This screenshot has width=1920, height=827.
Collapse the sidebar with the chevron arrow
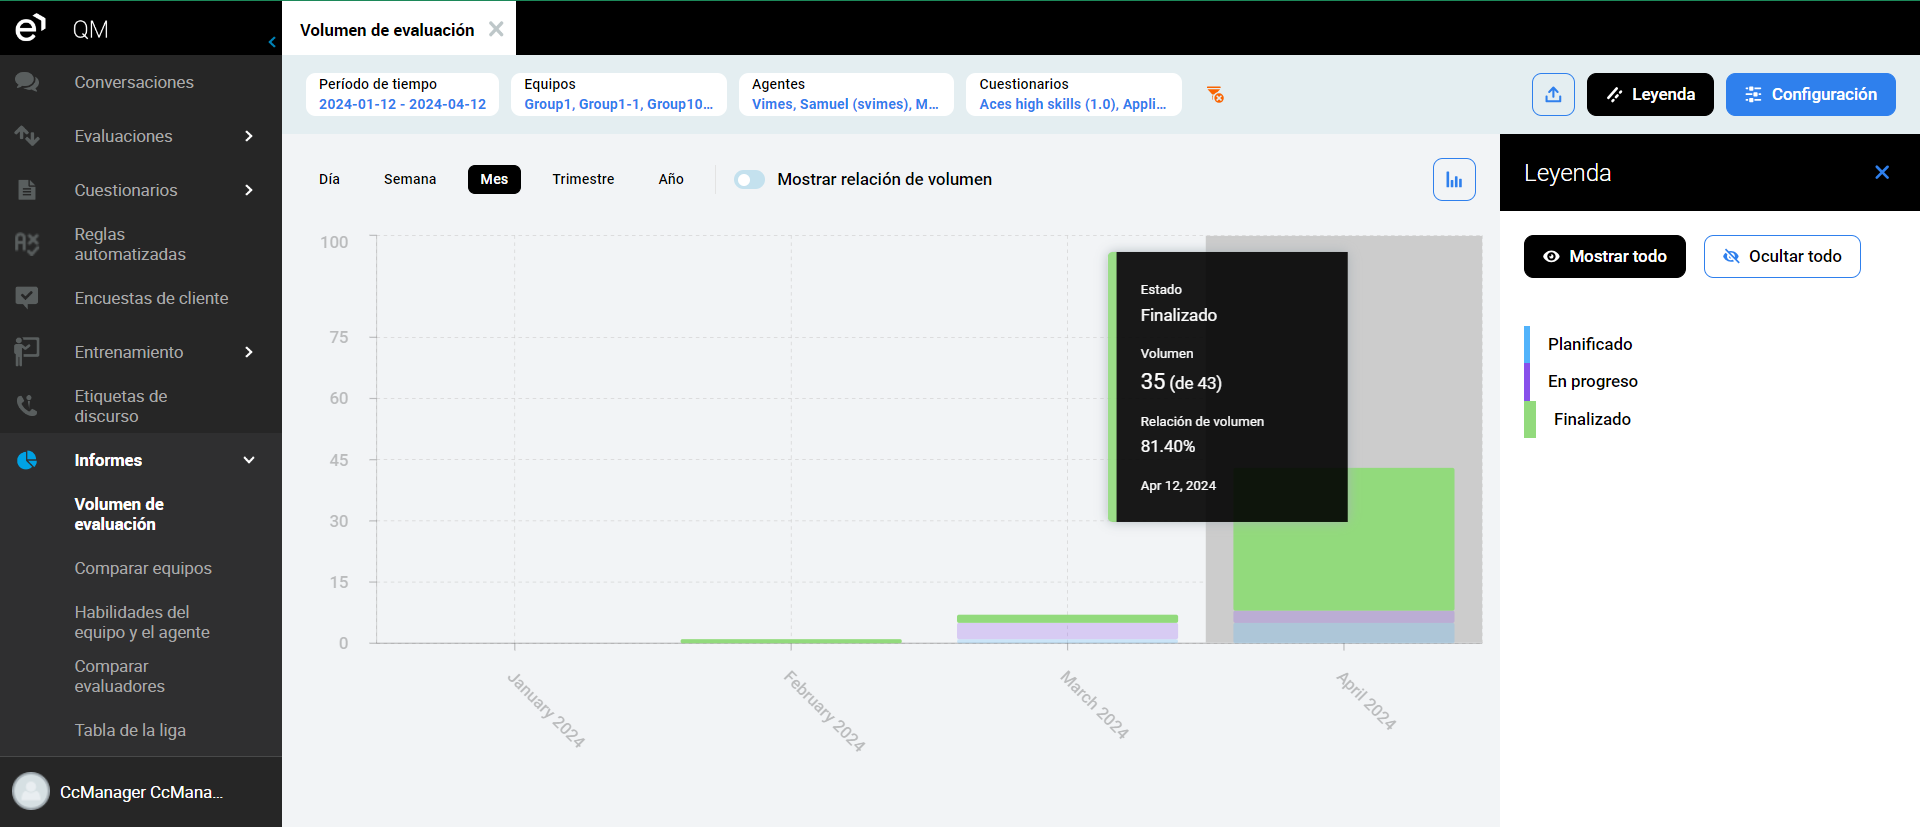pyautogui.click(x=272, y=42)
